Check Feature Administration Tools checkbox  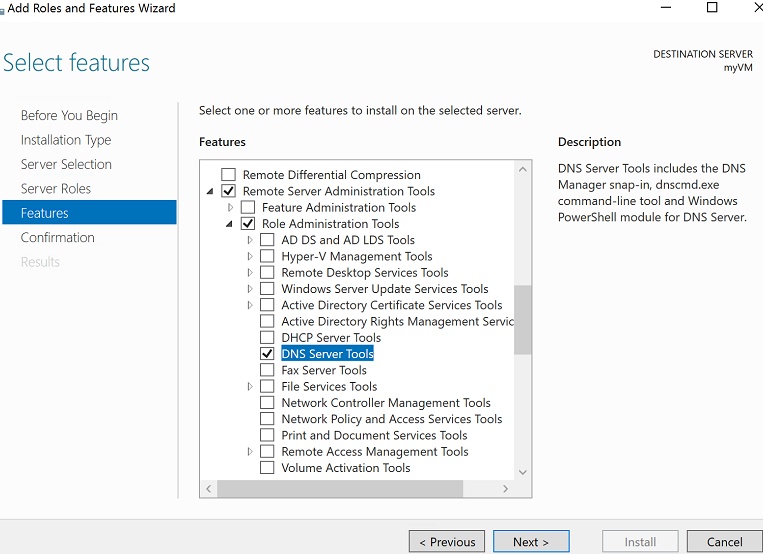coord(248,207)
